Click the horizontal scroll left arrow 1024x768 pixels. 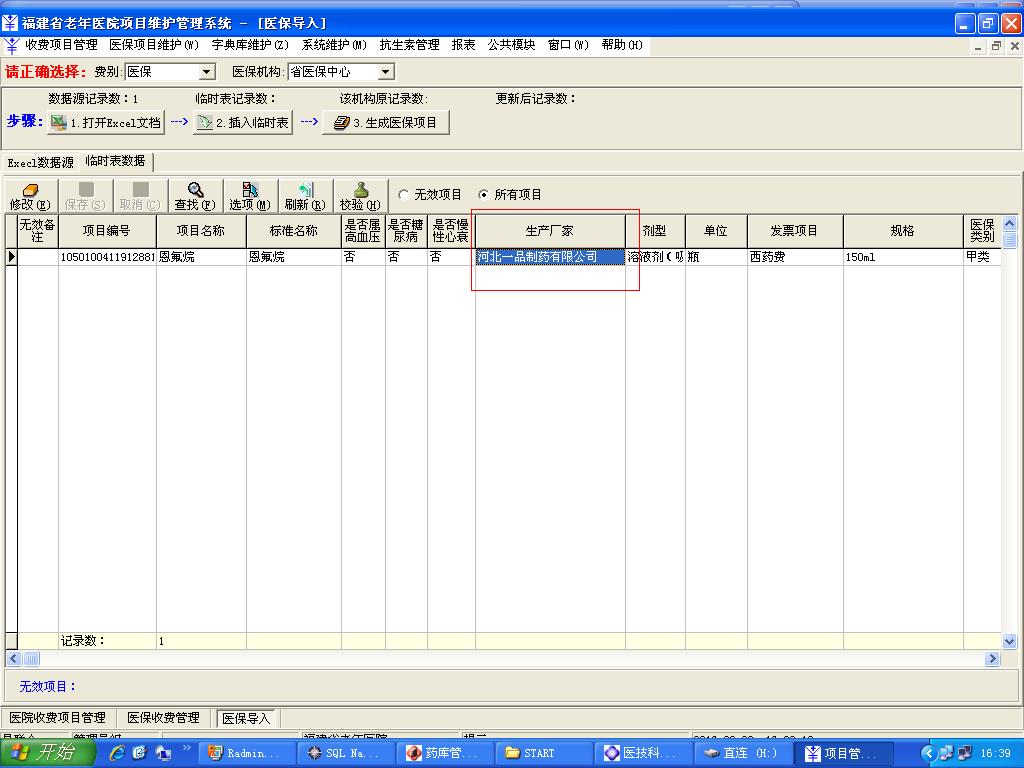pos(13,658)
